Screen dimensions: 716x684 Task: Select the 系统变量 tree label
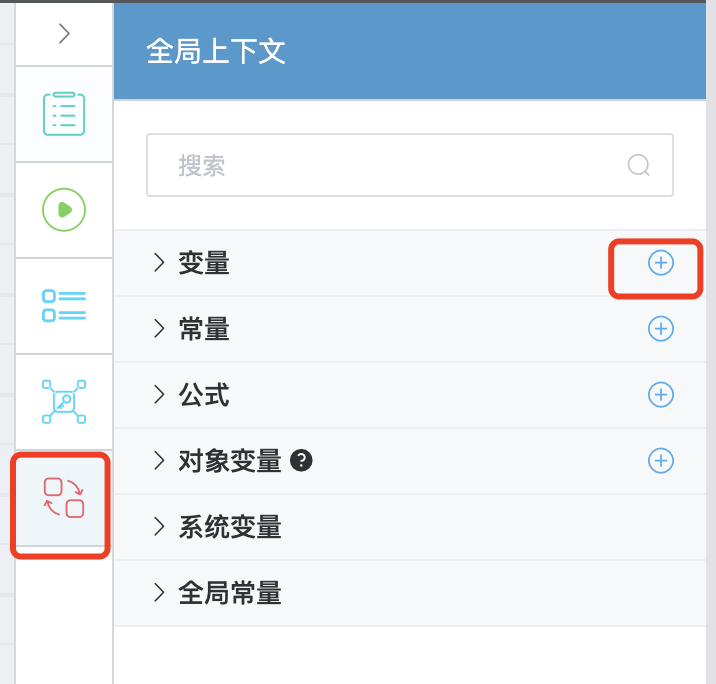coord(230,527)
